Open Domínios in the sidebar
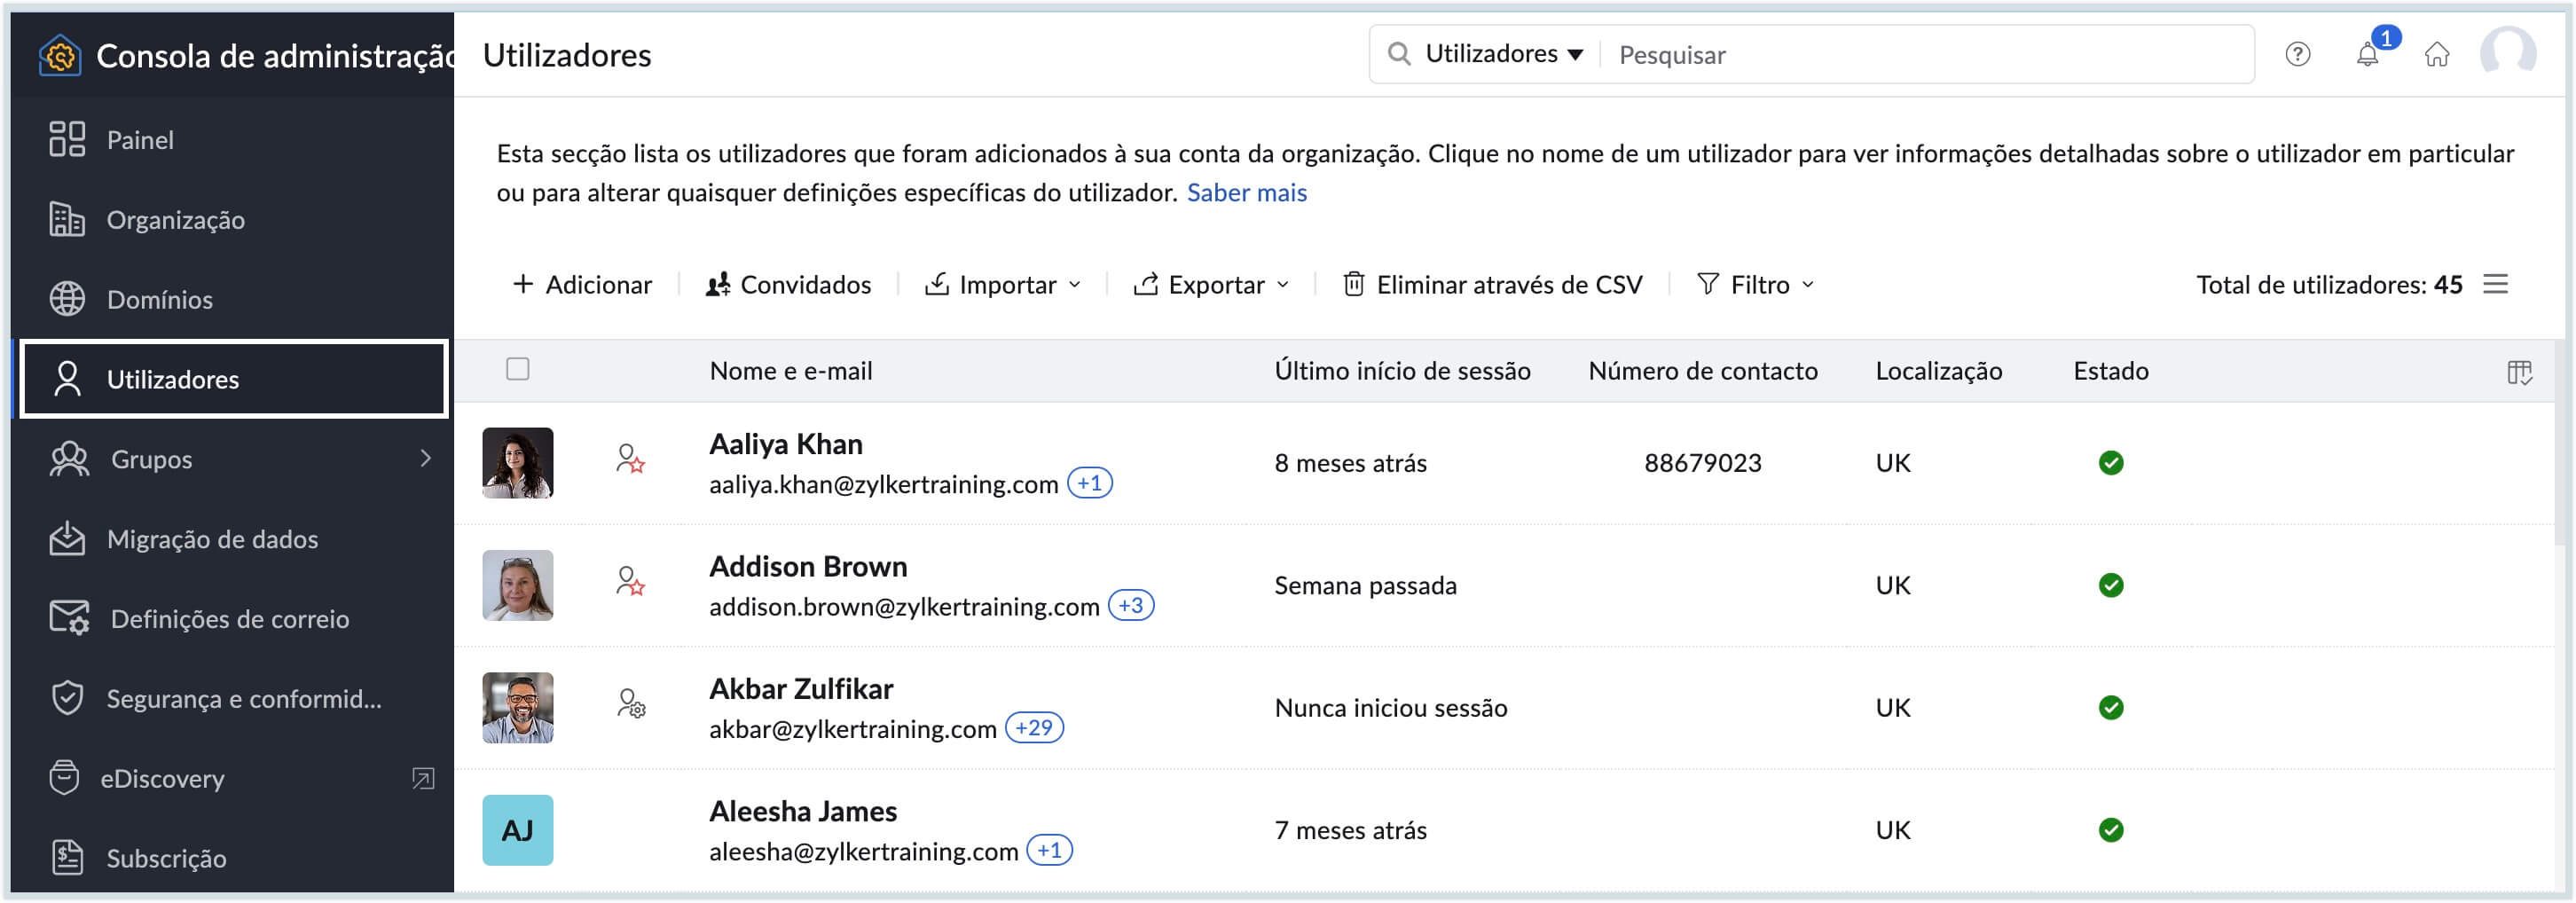 pyautogui.click(x=160, y=299)
